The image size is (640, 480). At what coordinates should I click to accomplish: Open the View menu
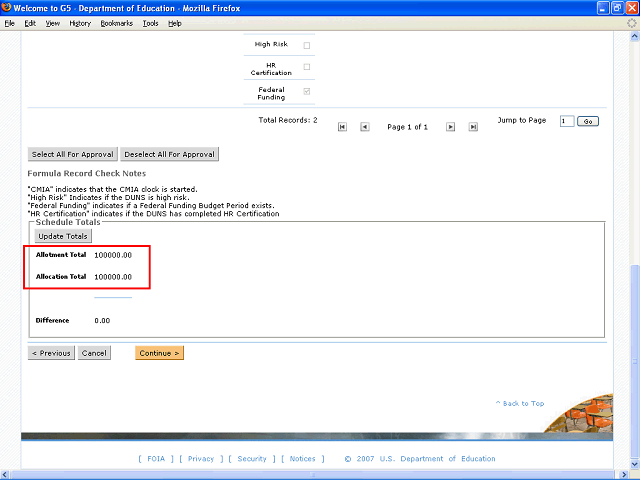click(x=53, y=23)
